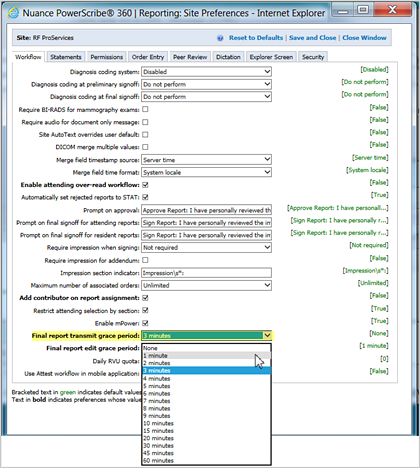The image size is (420, 468).
Task: Open Require impression when signing dropdown
Action: click(x=206, y=248)
